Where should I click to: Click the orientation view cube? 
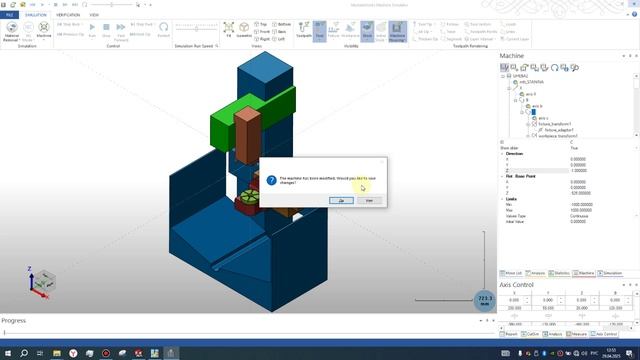pos(43,281)
